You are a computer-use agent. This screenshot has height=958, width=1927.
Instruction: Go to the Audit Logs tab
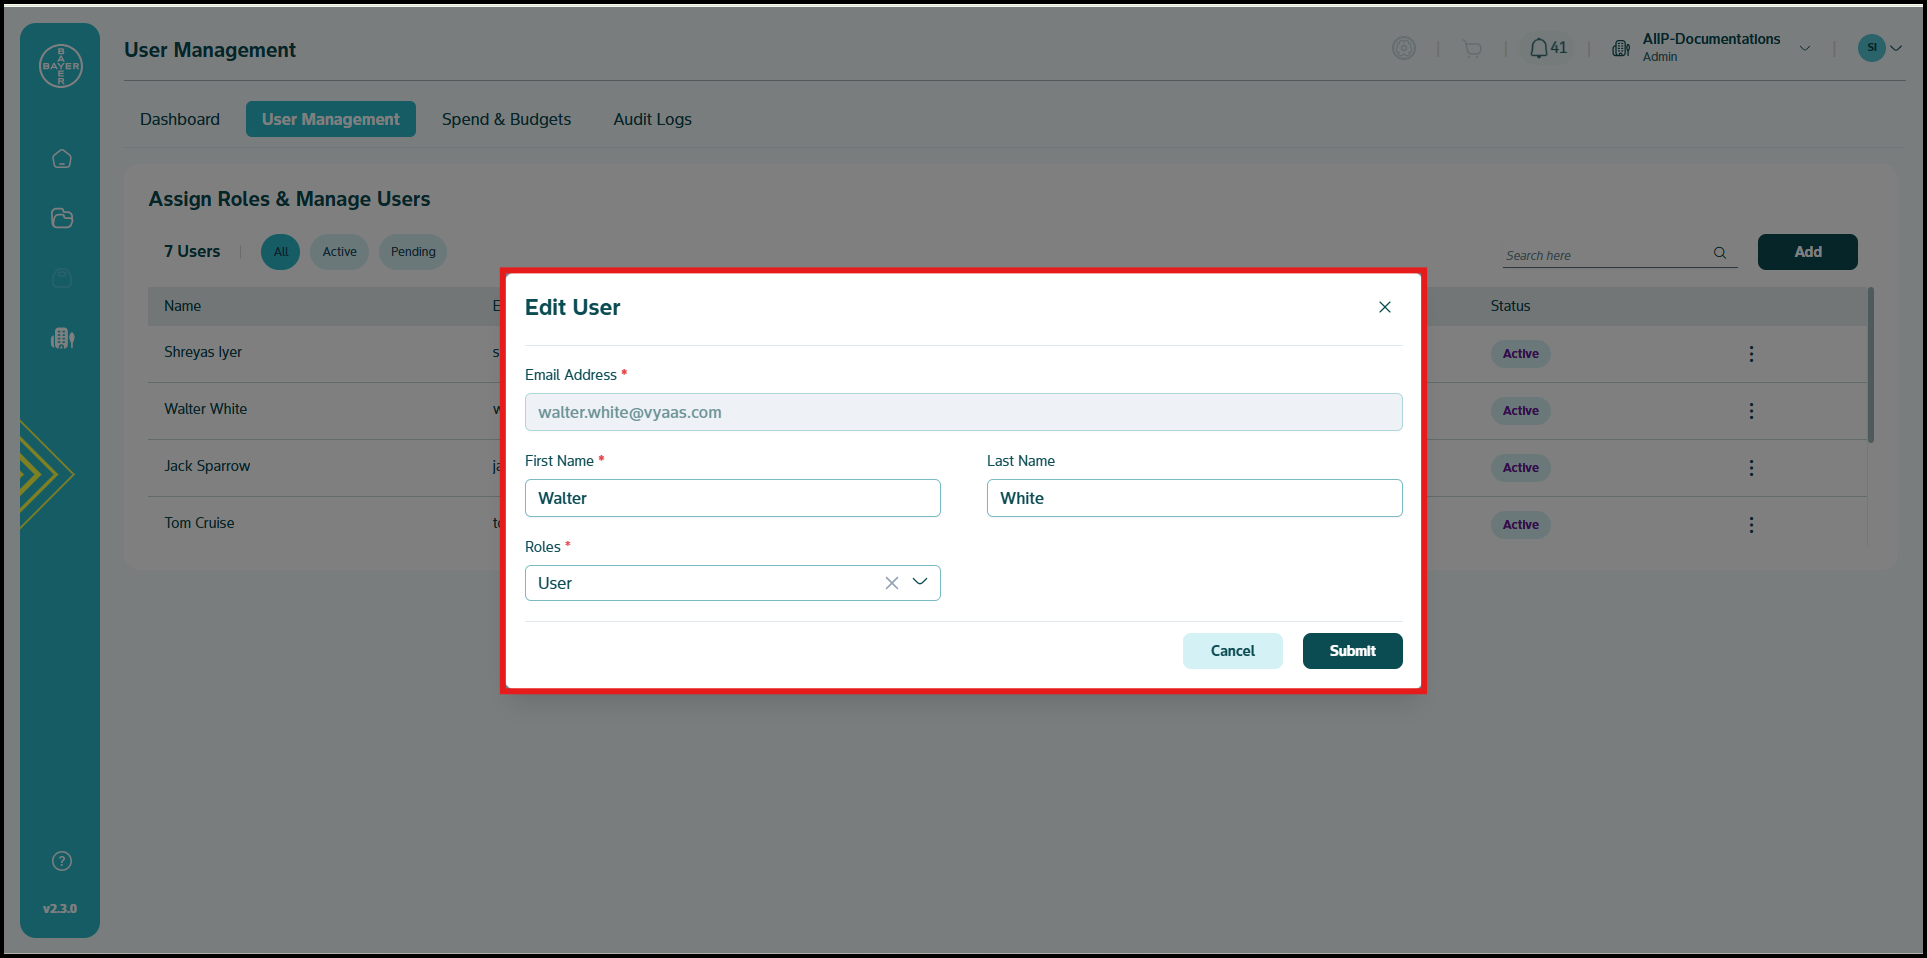(x=652, y=119)
